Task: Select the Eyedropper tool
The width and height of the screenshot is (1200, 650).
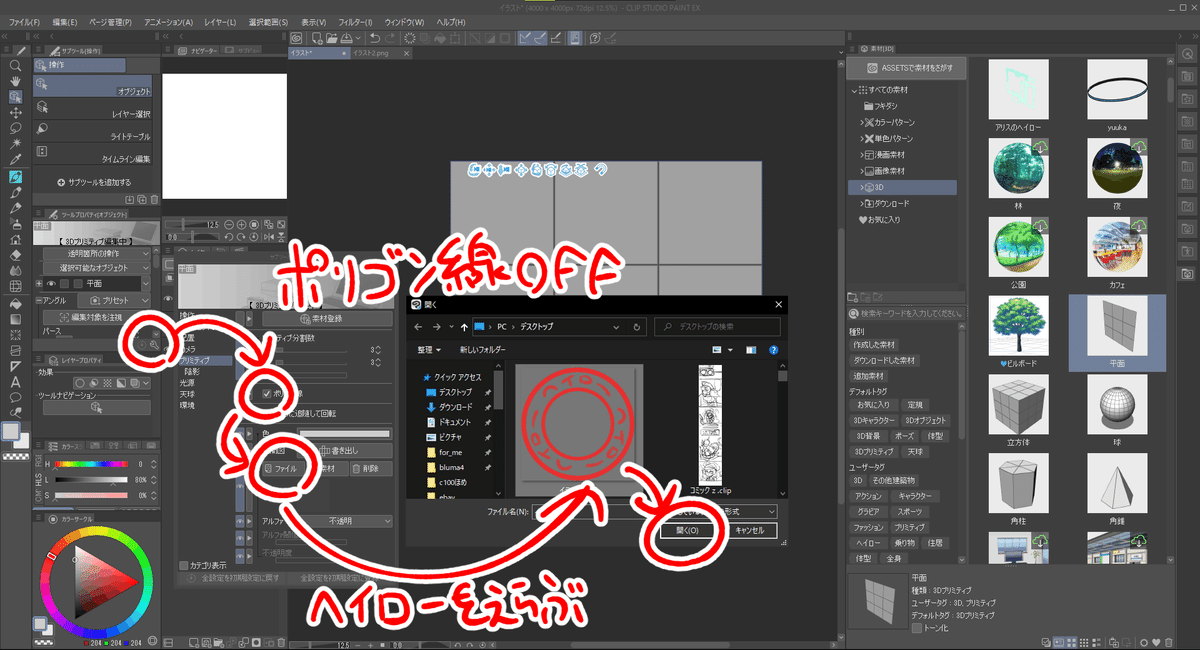Action: tap(16, 160)
